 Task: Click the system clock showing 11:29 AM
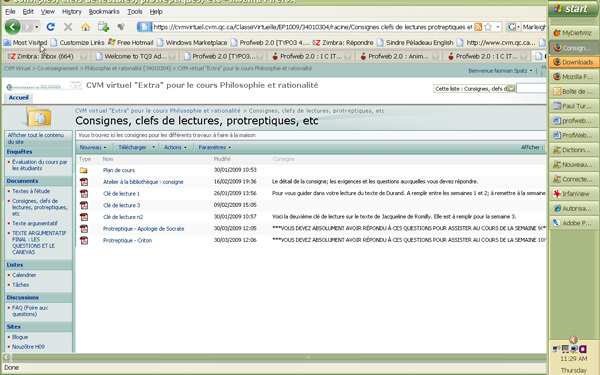pos(573,359)
